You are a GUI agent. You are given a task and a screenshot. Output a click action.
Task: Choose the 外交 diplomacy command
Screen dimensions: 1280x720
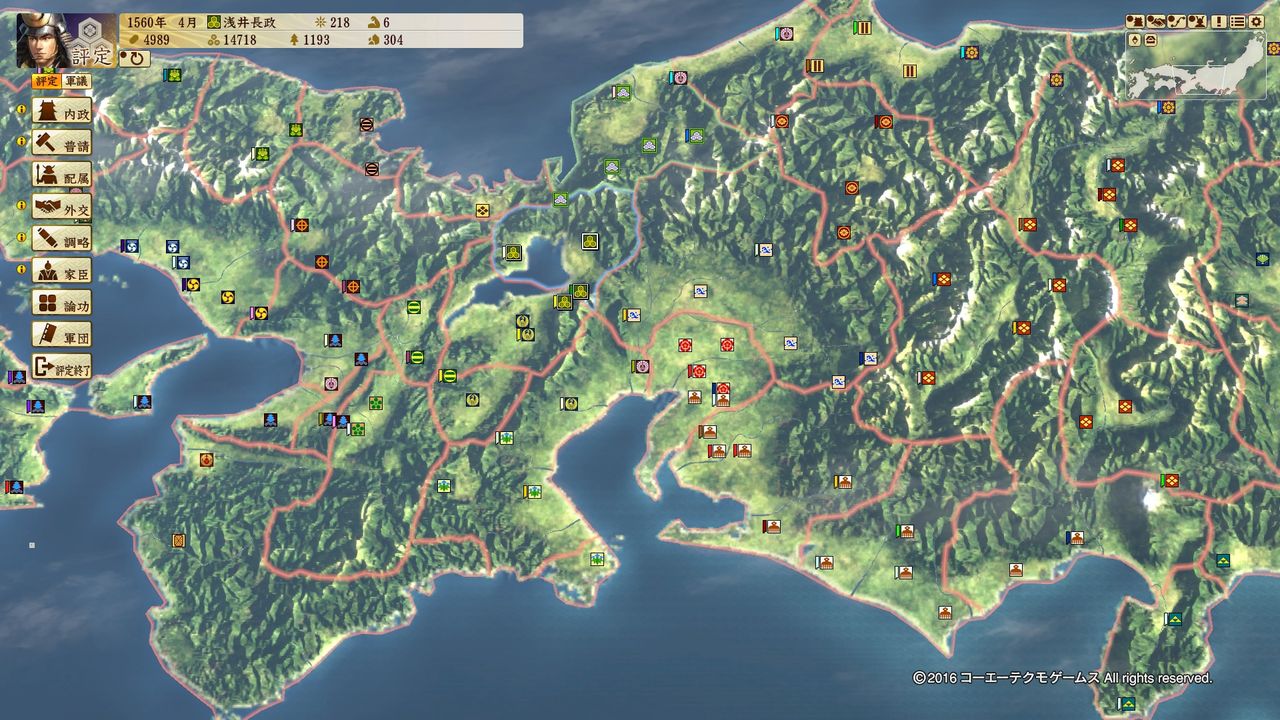(62, 206)
